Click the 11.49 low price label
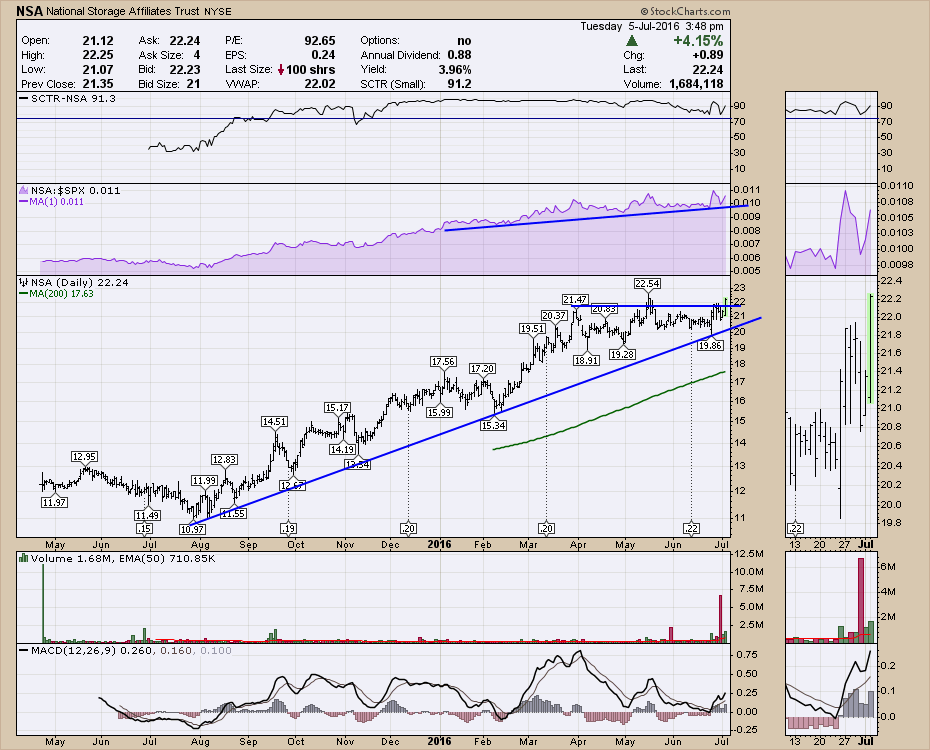 [x=147, y=515]
